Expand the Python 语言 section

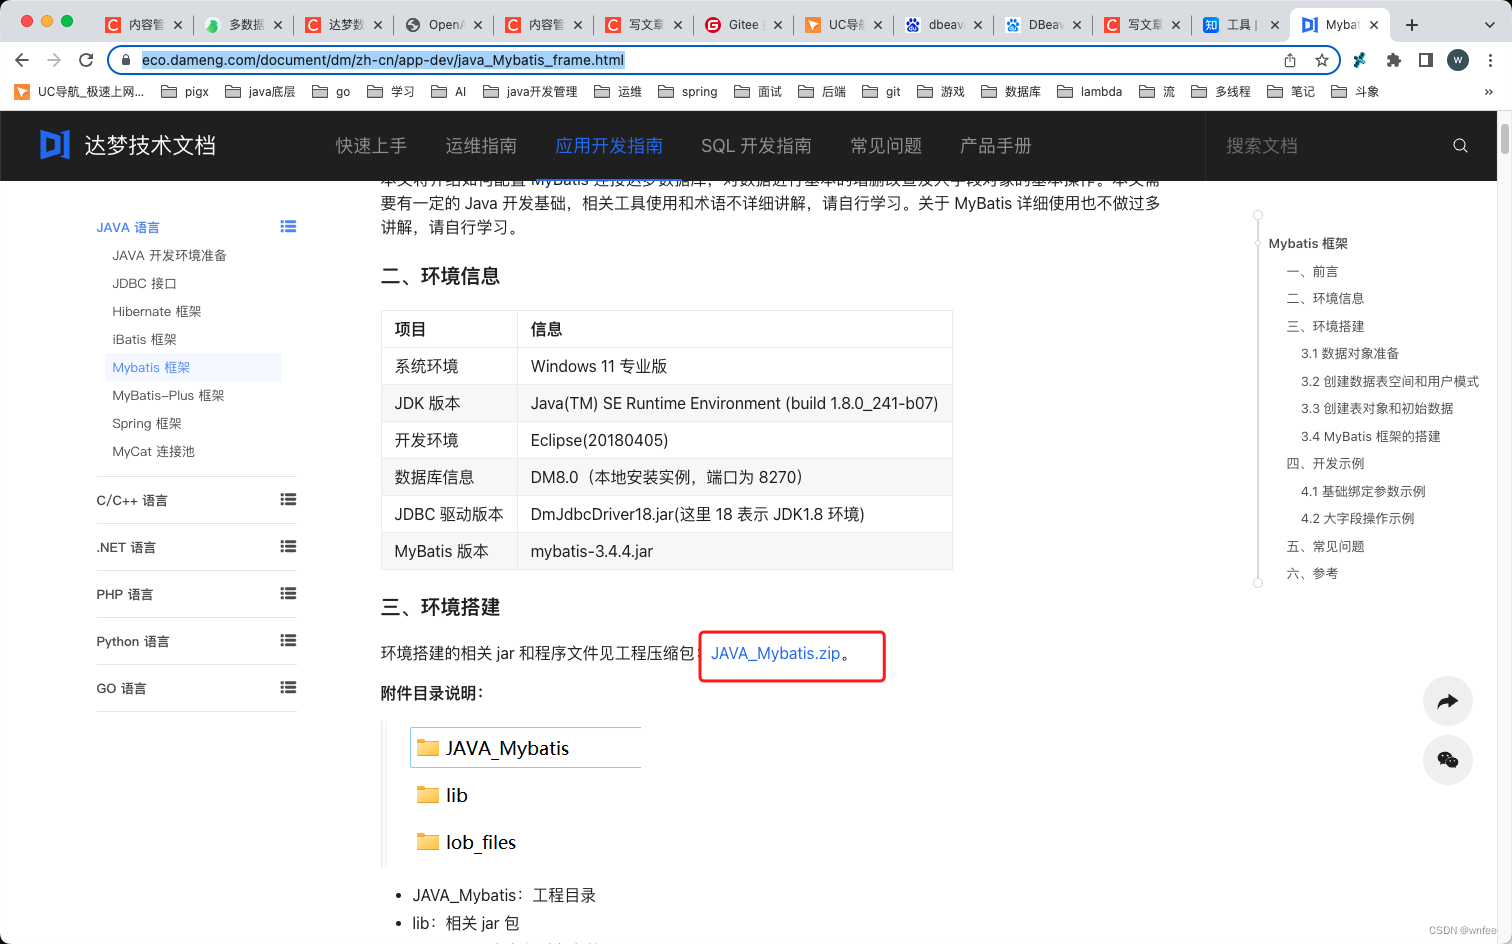(288, 641)
